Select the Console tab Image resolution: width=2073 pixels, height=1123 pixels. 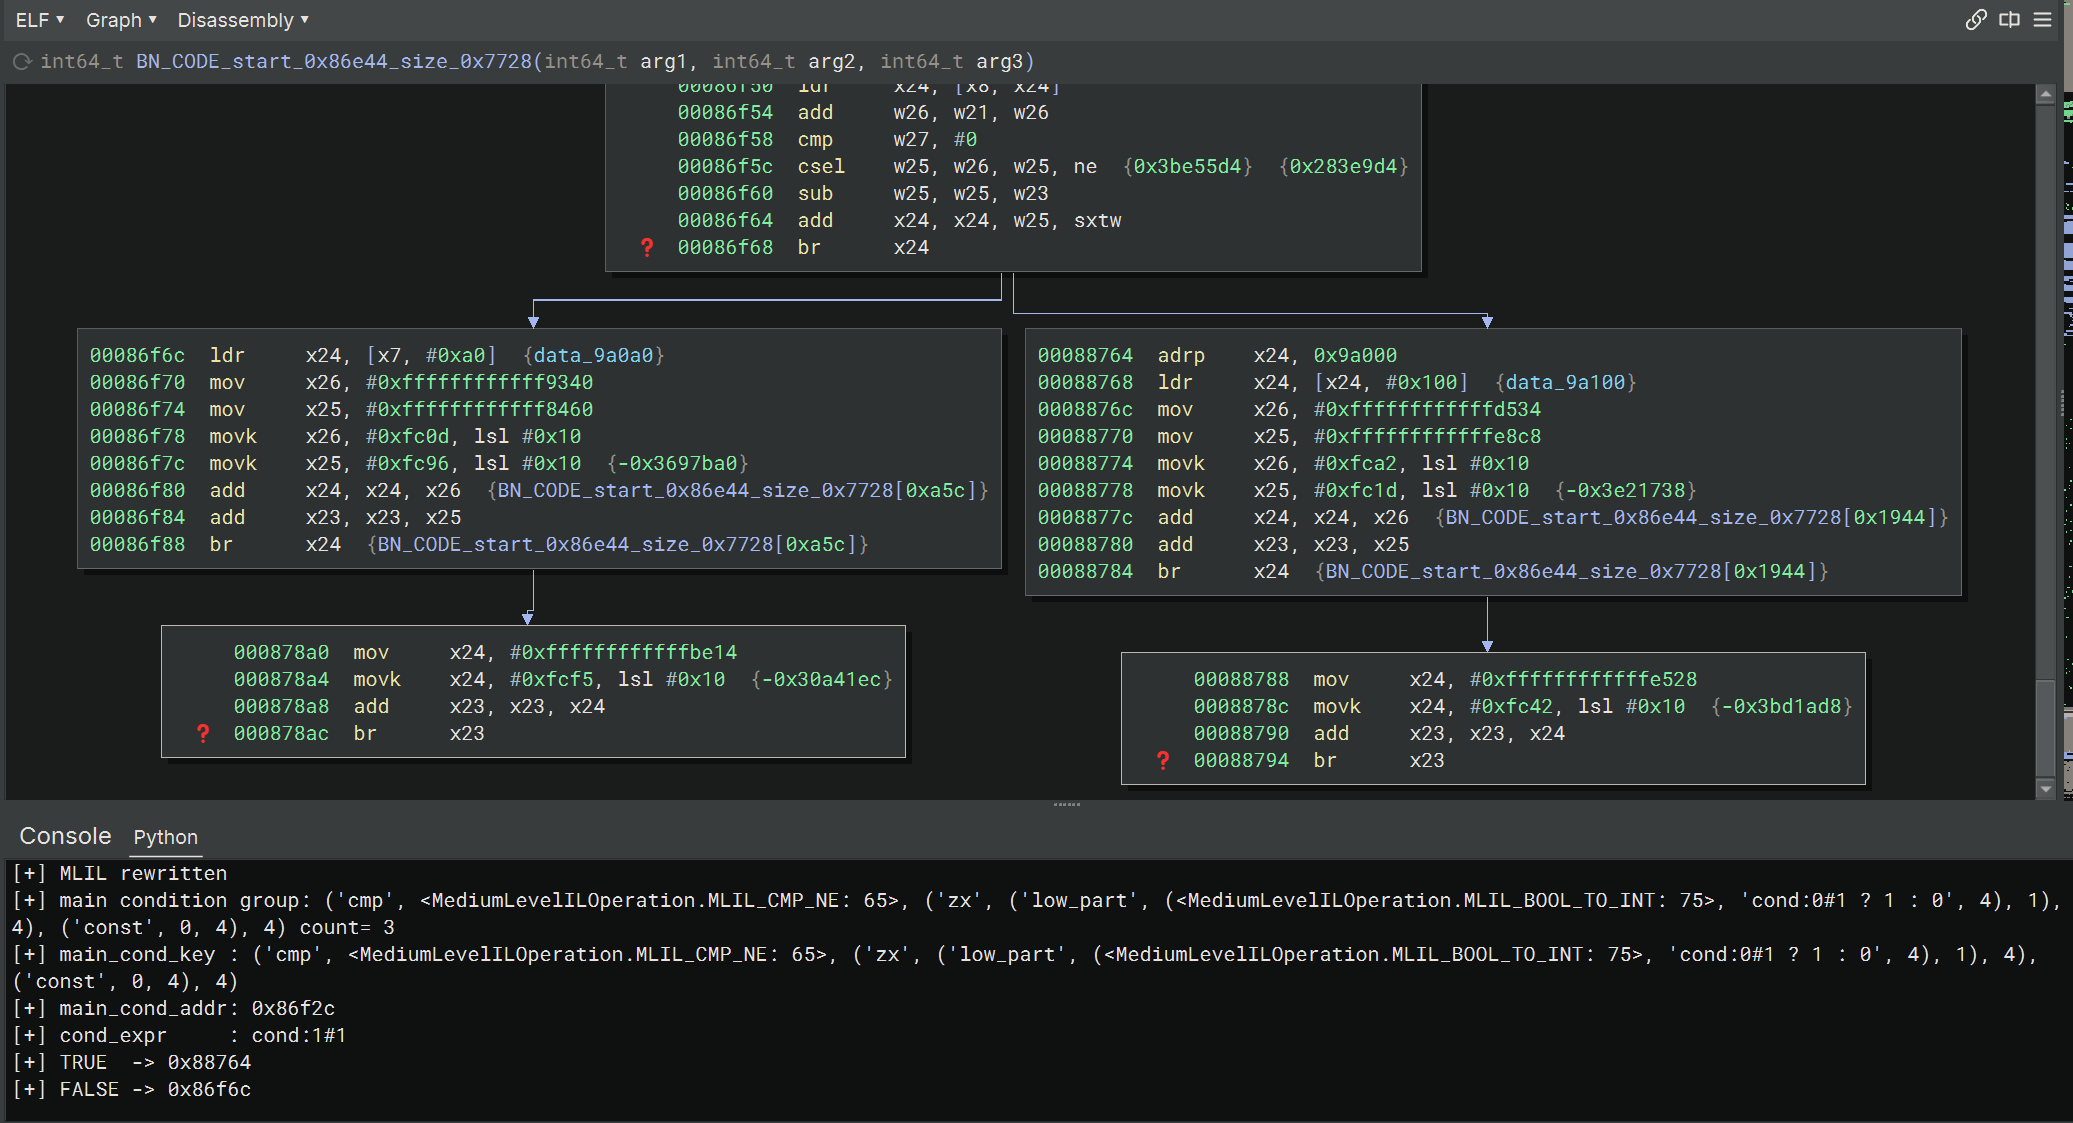[65, 836]
